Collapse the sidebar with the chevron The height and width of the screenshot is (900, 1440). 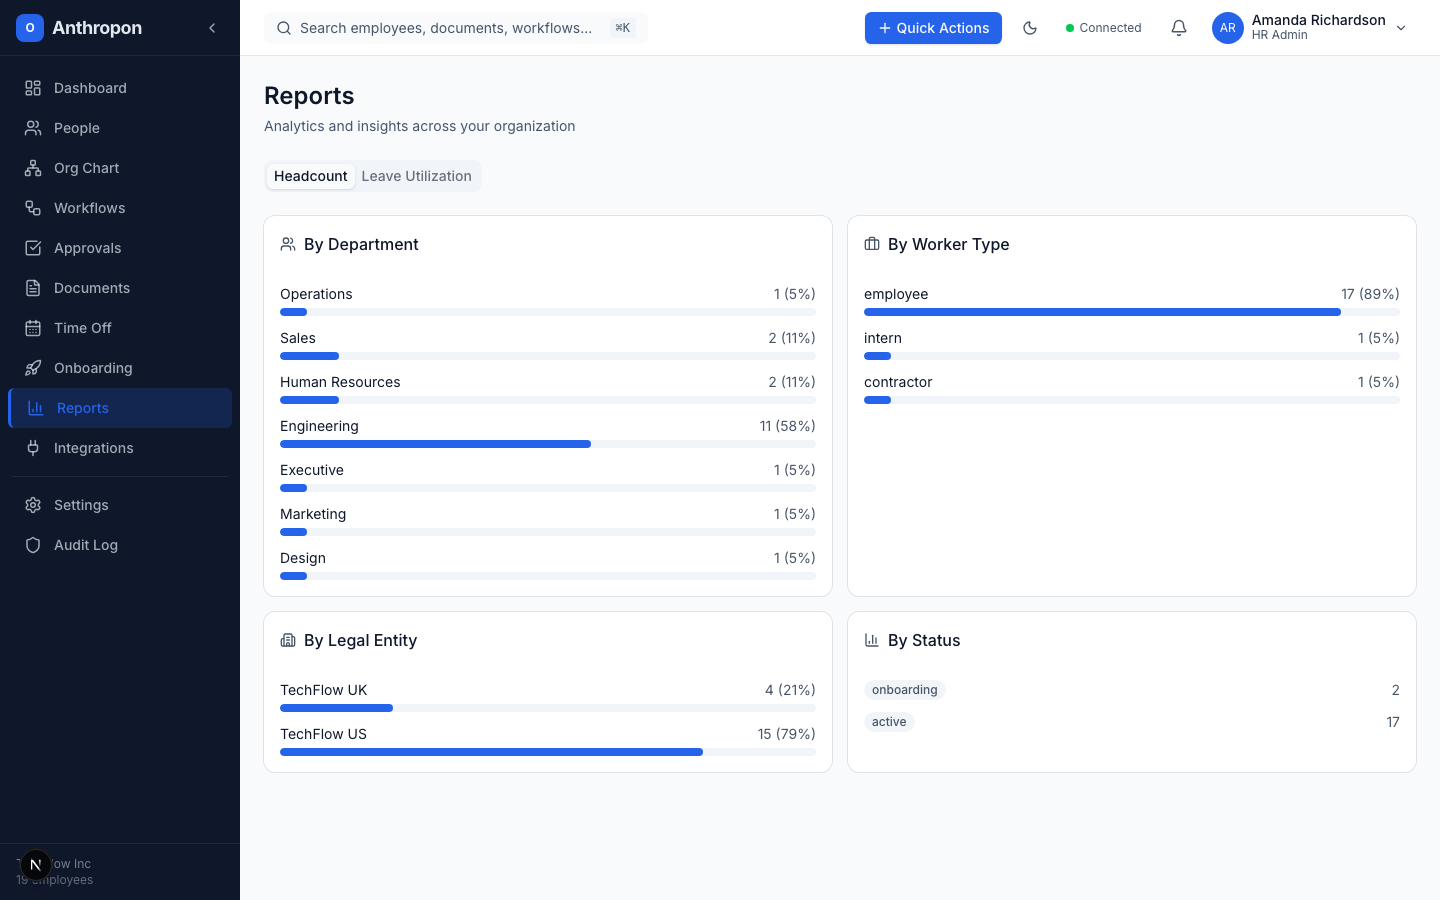[212, 28]
